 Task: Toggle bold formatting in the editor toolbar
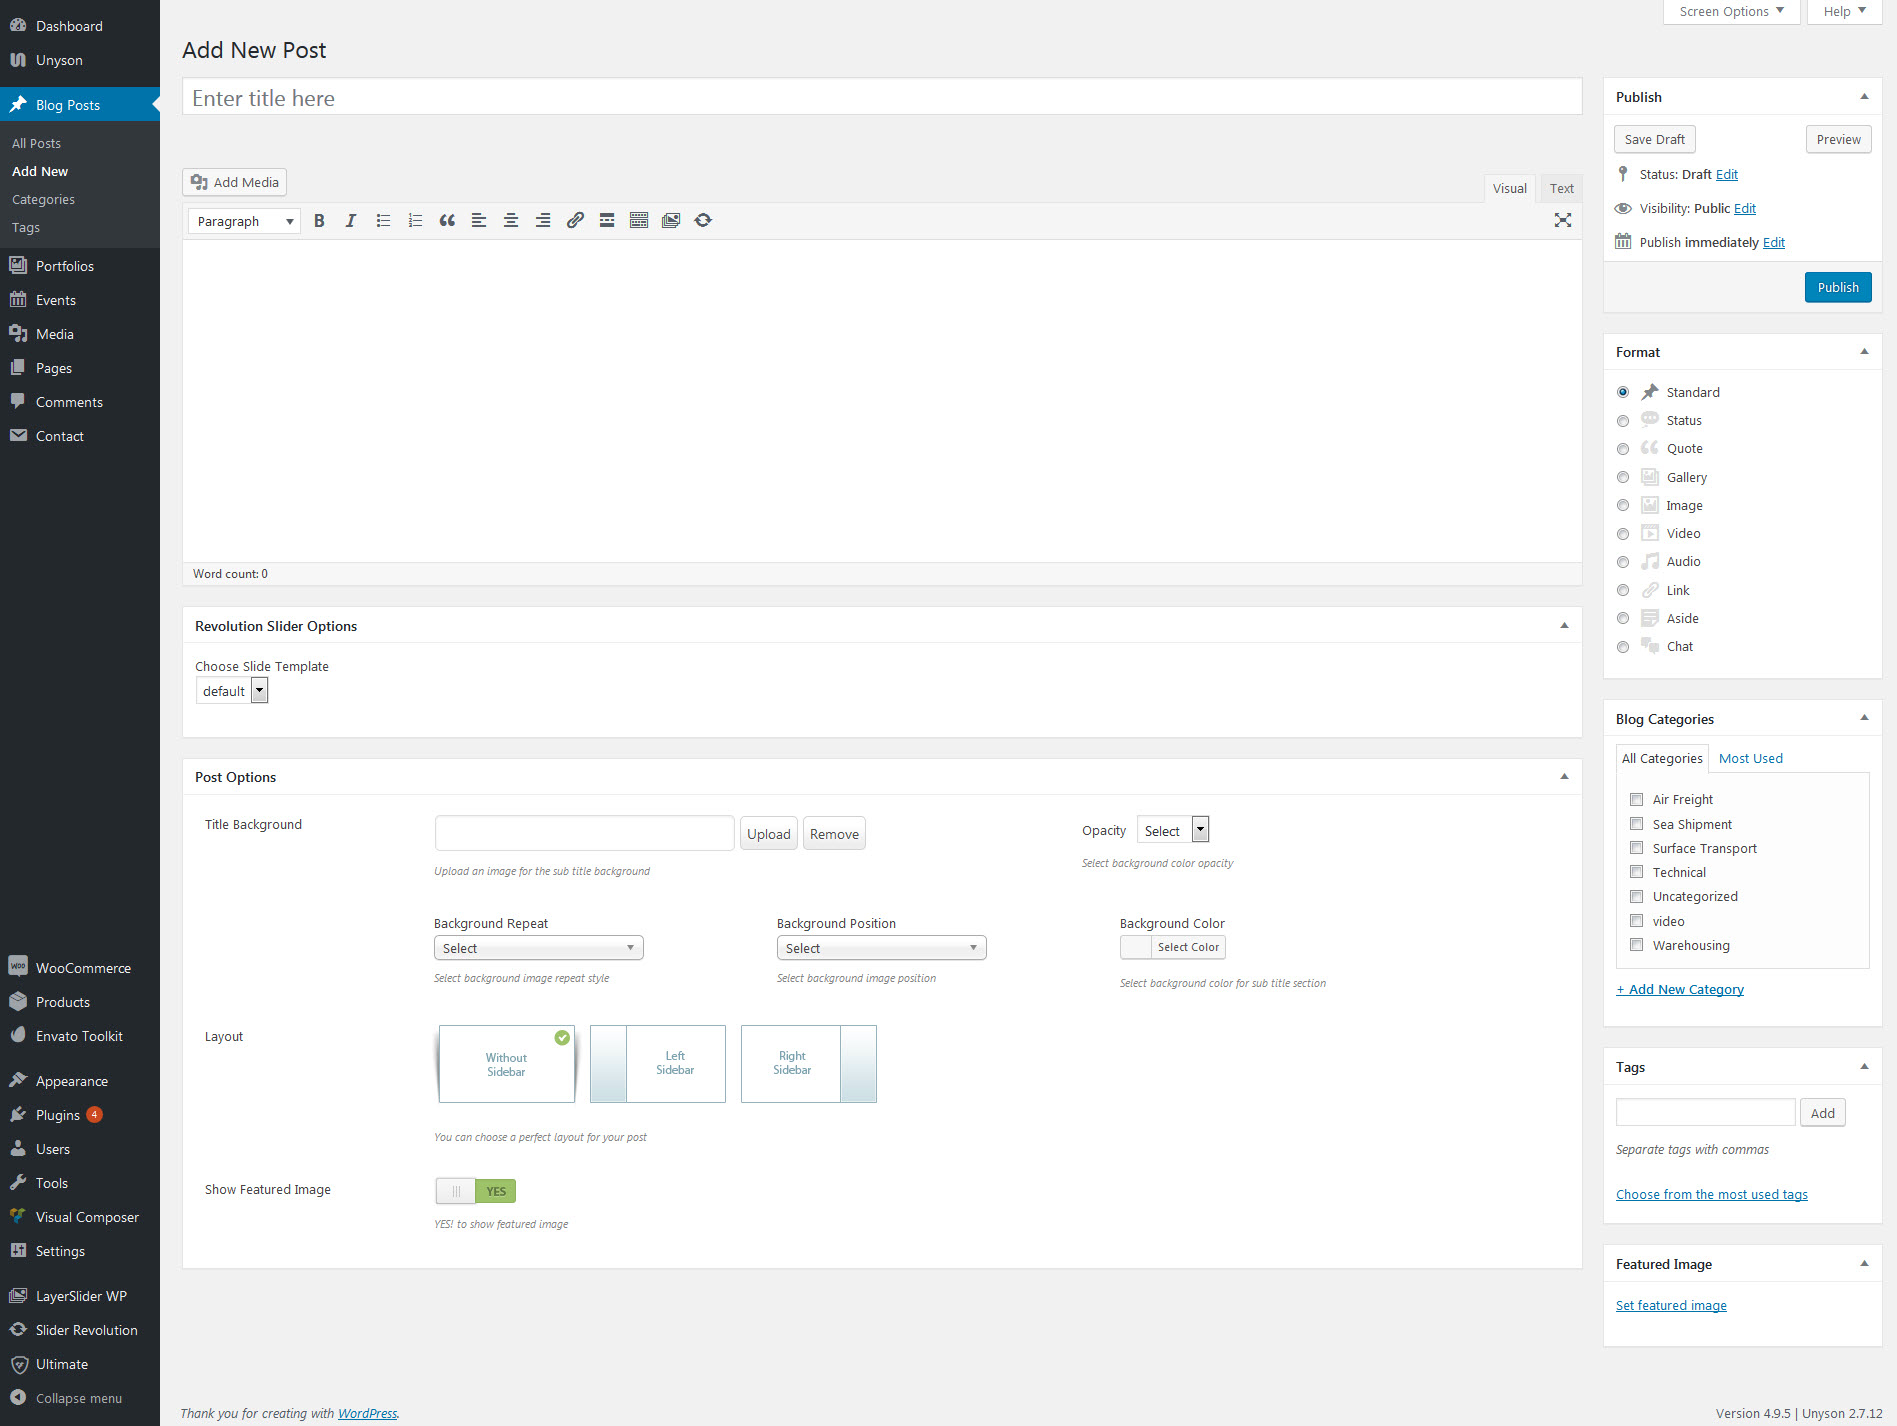click(319, 220)
